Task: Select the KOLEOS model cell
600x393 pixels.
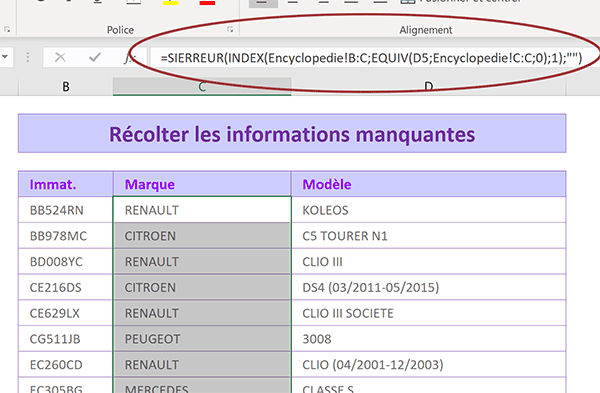Action: [x=429, y=210]
